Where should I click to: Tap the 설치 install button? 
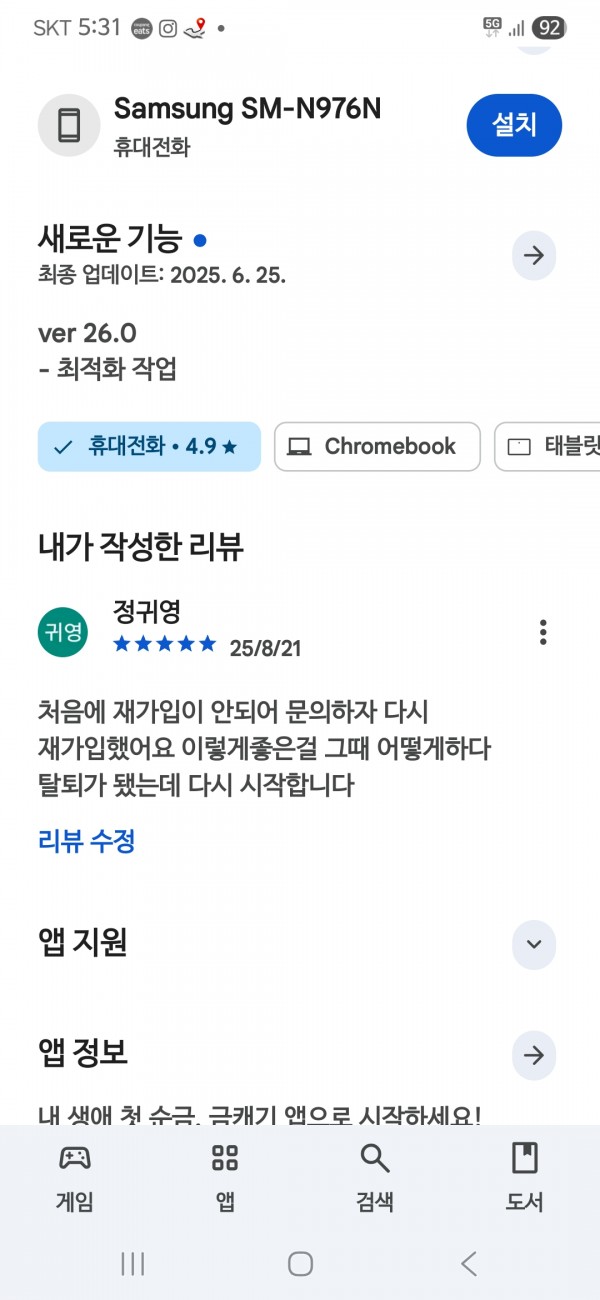point(514,125)
